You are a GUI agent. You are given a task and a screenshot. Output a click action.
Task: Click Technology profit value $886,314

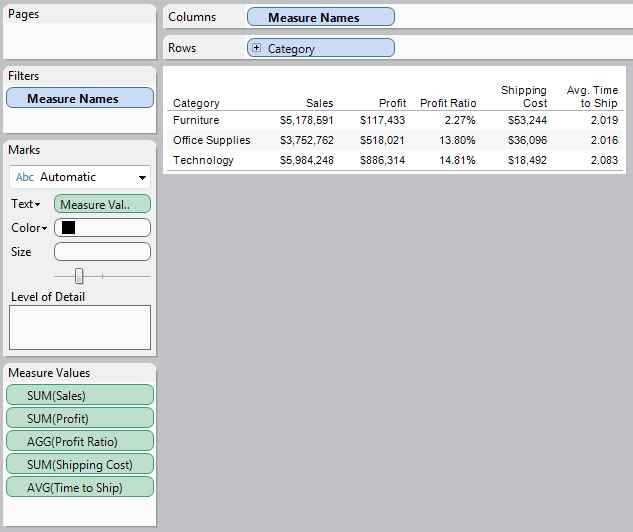tap(382, 160)
